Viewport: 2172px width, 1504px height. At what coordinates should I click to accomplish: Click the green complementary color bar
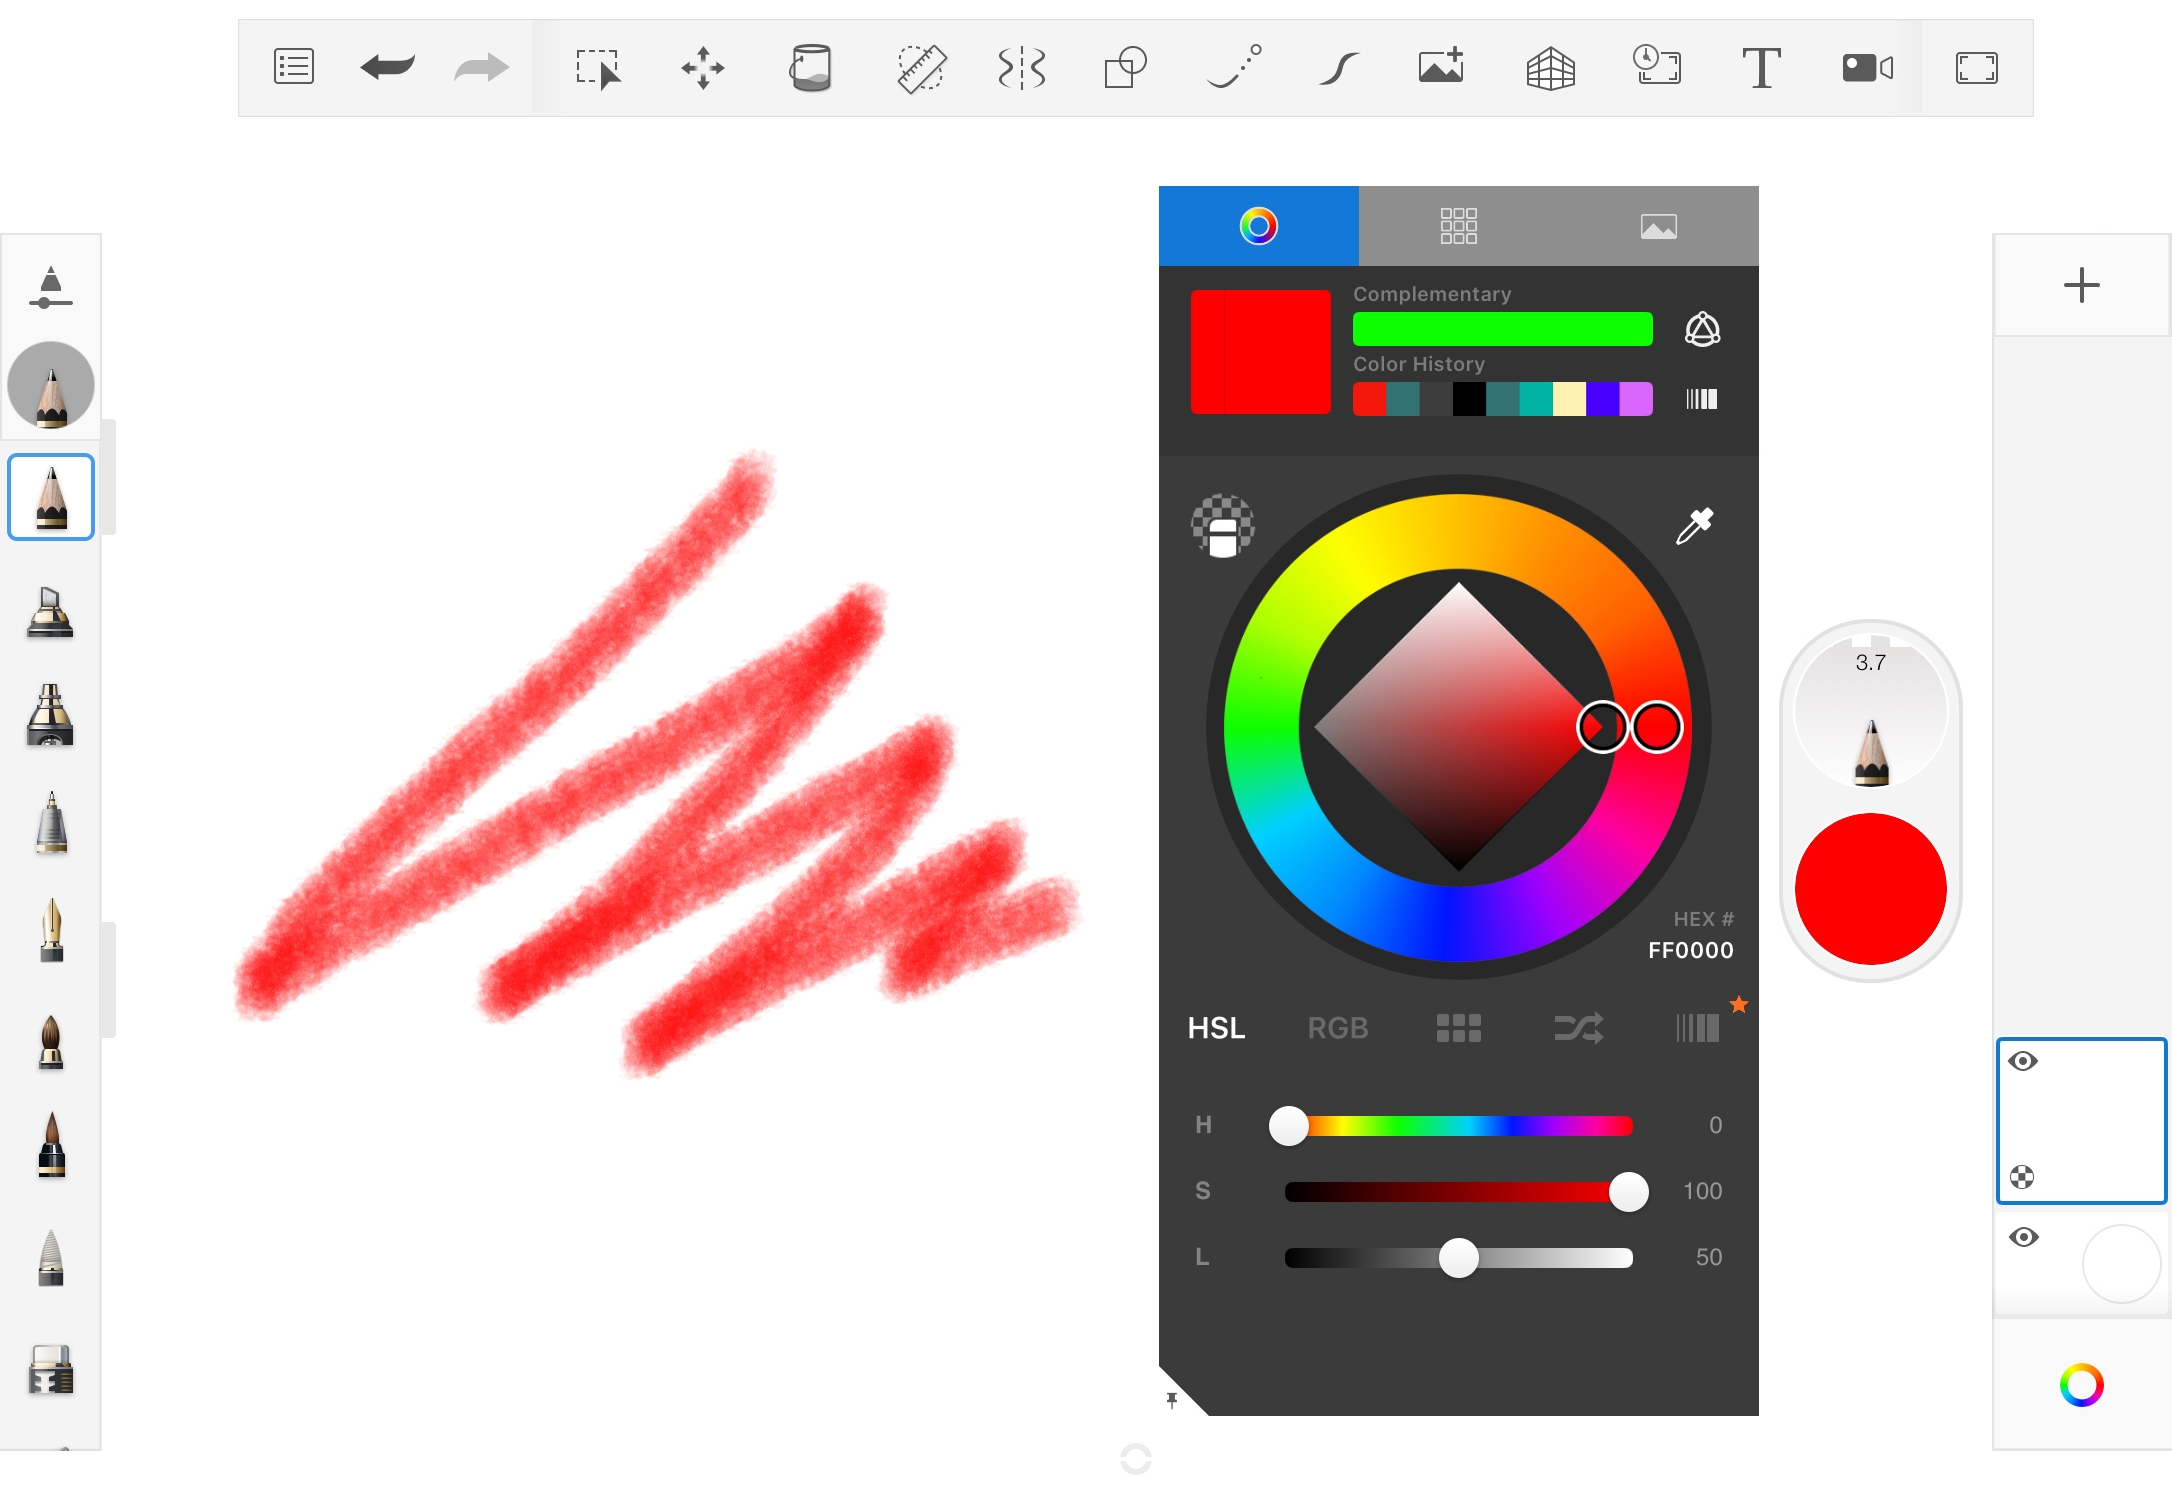pyautogui.click(x=1502, y=329)
